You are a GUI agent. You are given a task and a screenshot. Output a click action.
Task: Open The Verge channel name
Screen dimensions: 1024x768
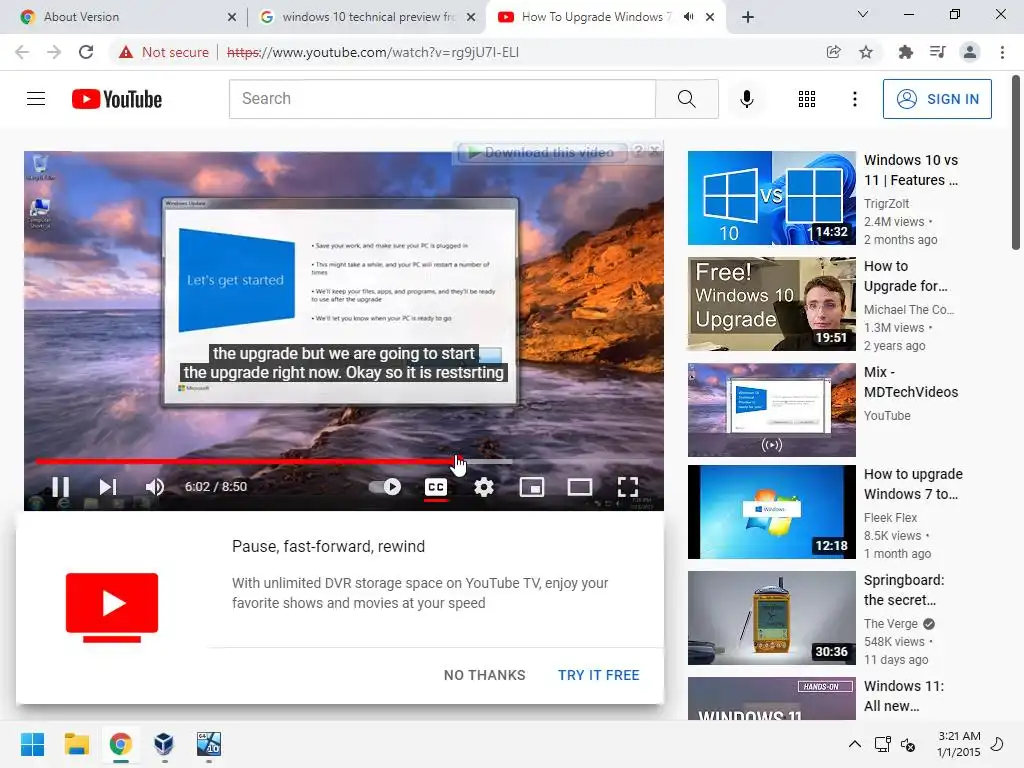pos(891,624)
